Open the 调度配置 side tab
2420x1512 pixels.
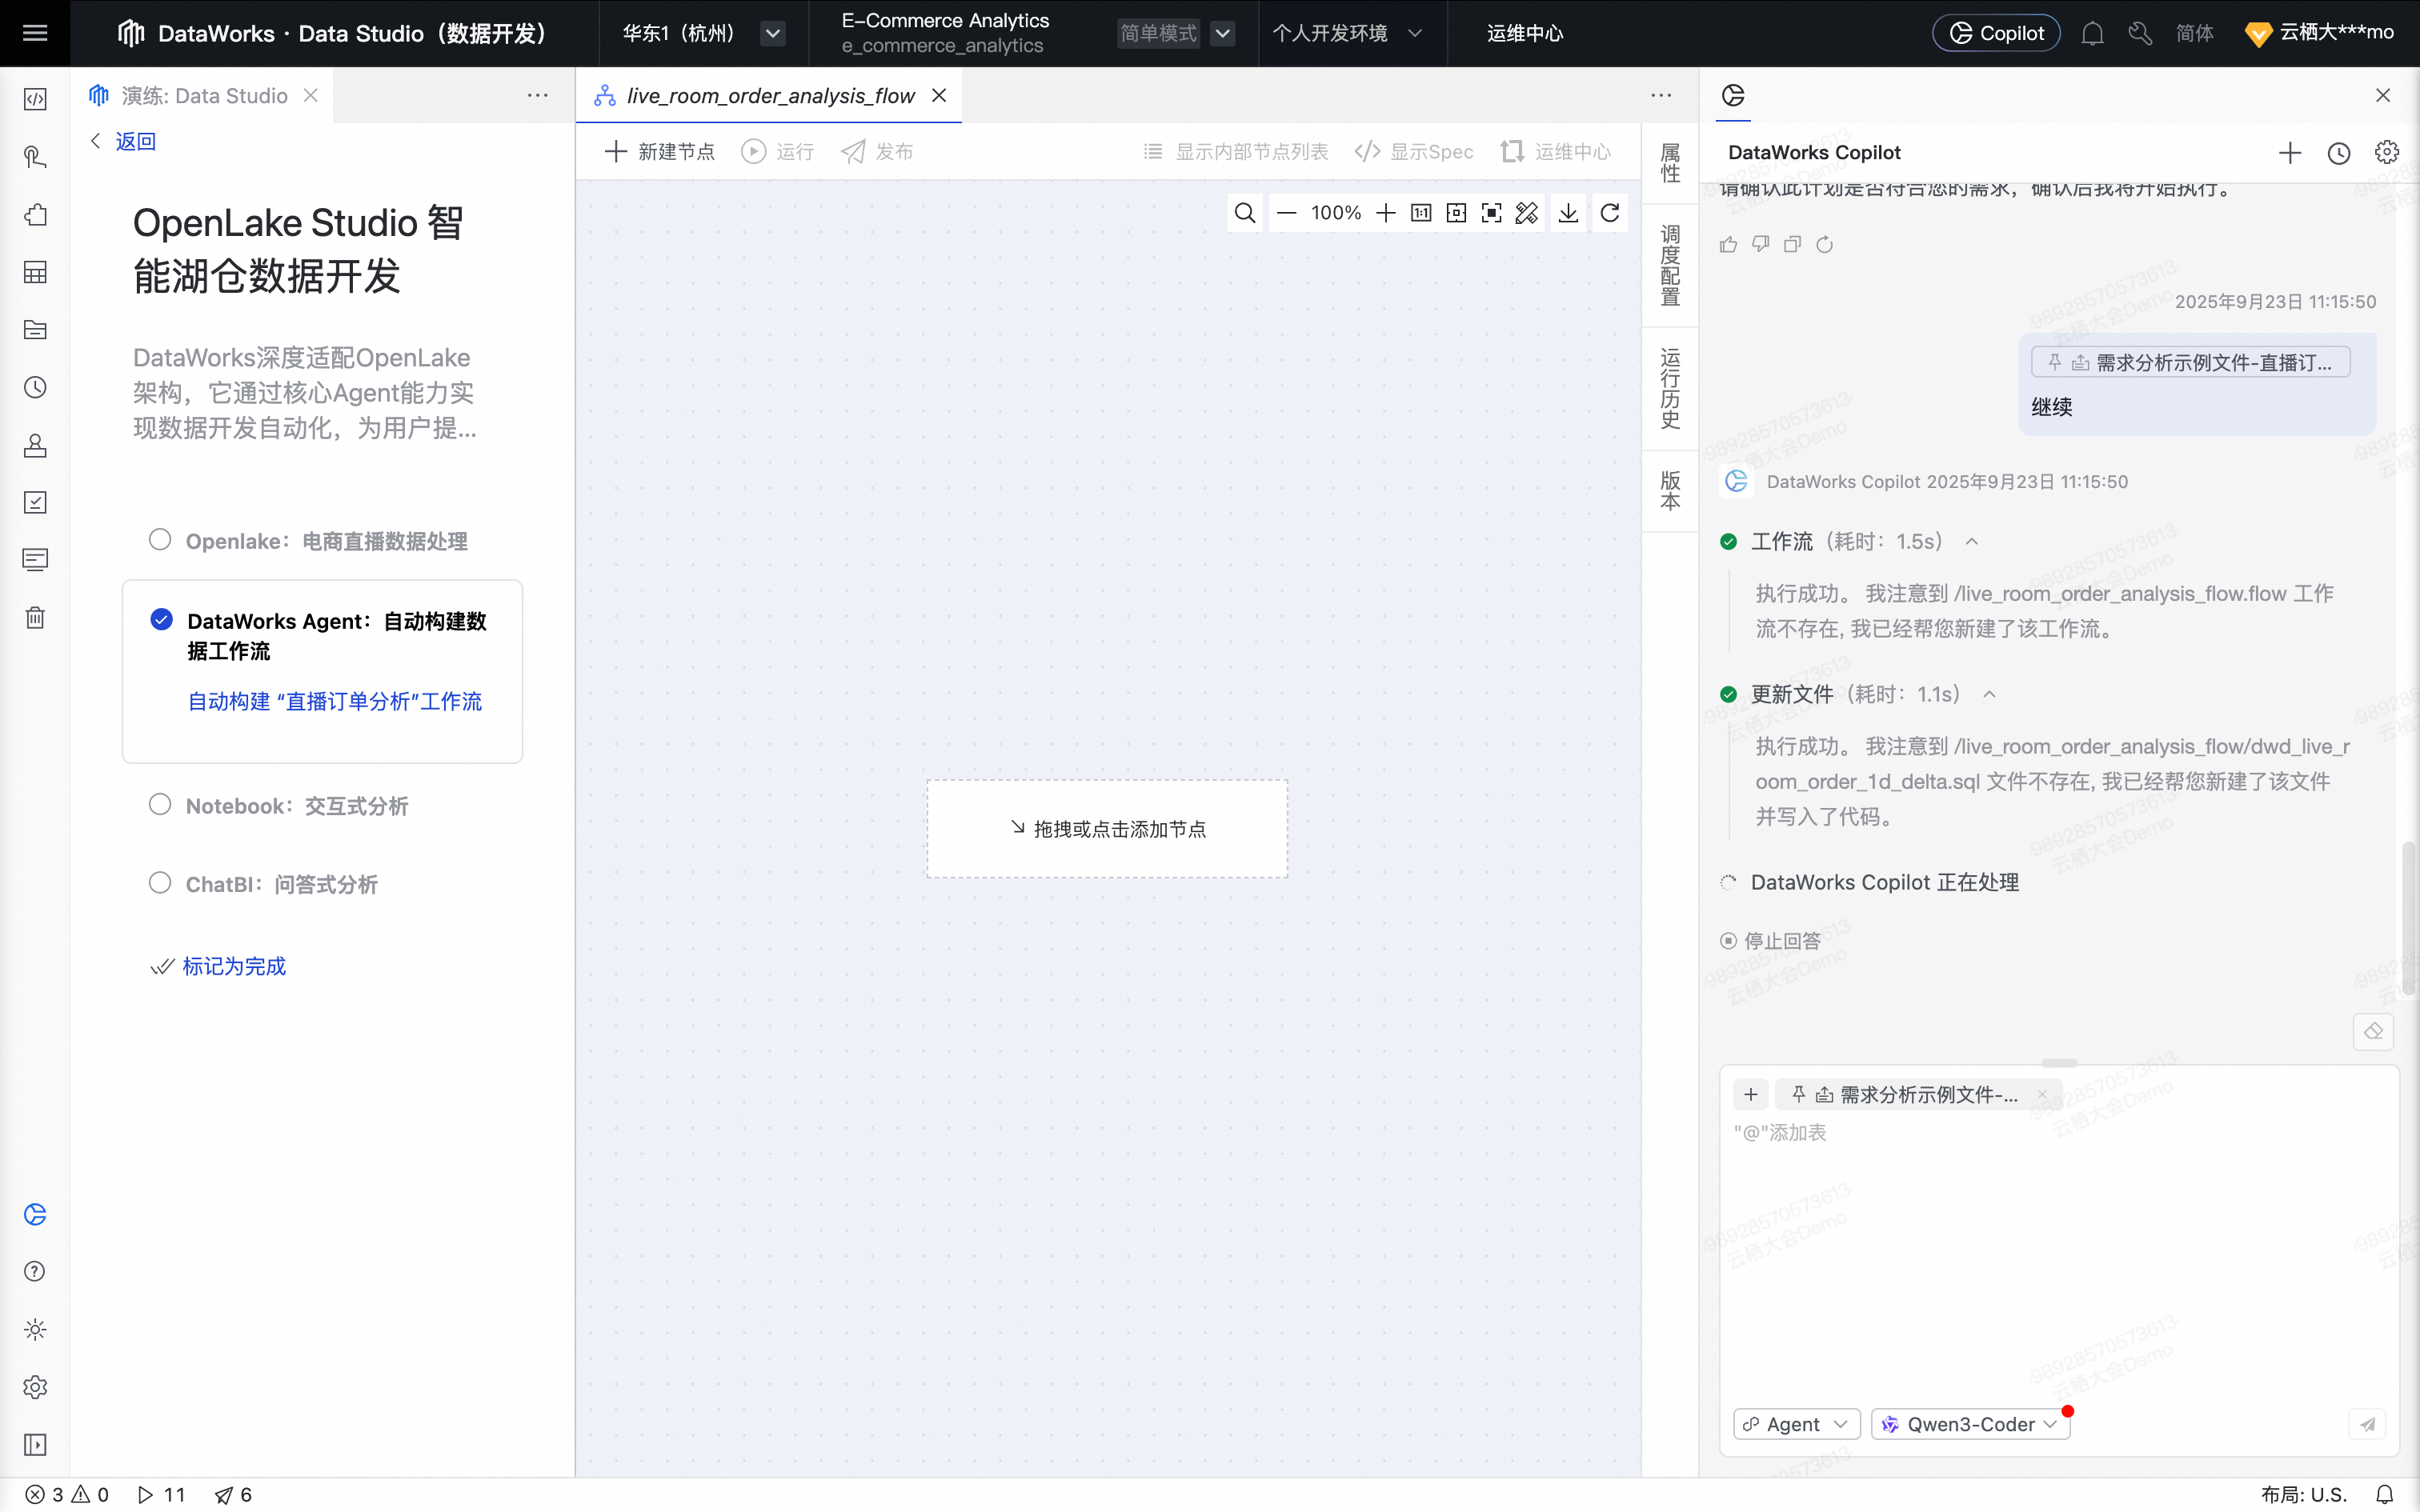point(1670,265)
